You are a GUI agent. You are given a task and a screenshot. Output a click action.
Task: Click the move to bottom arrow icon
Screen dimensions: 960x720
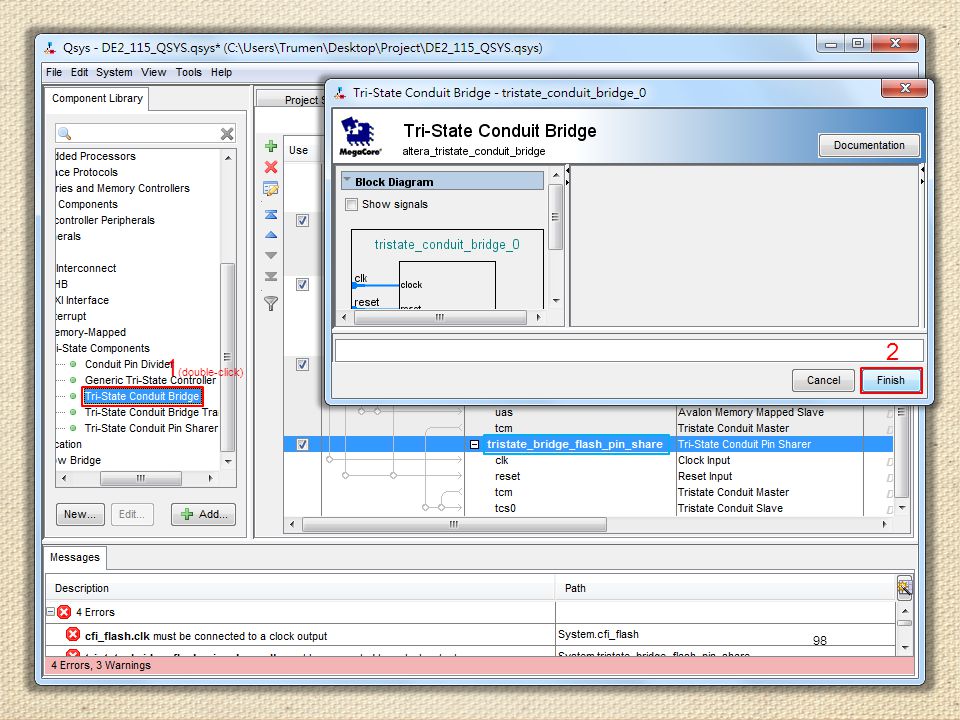(x=271, y=277)
